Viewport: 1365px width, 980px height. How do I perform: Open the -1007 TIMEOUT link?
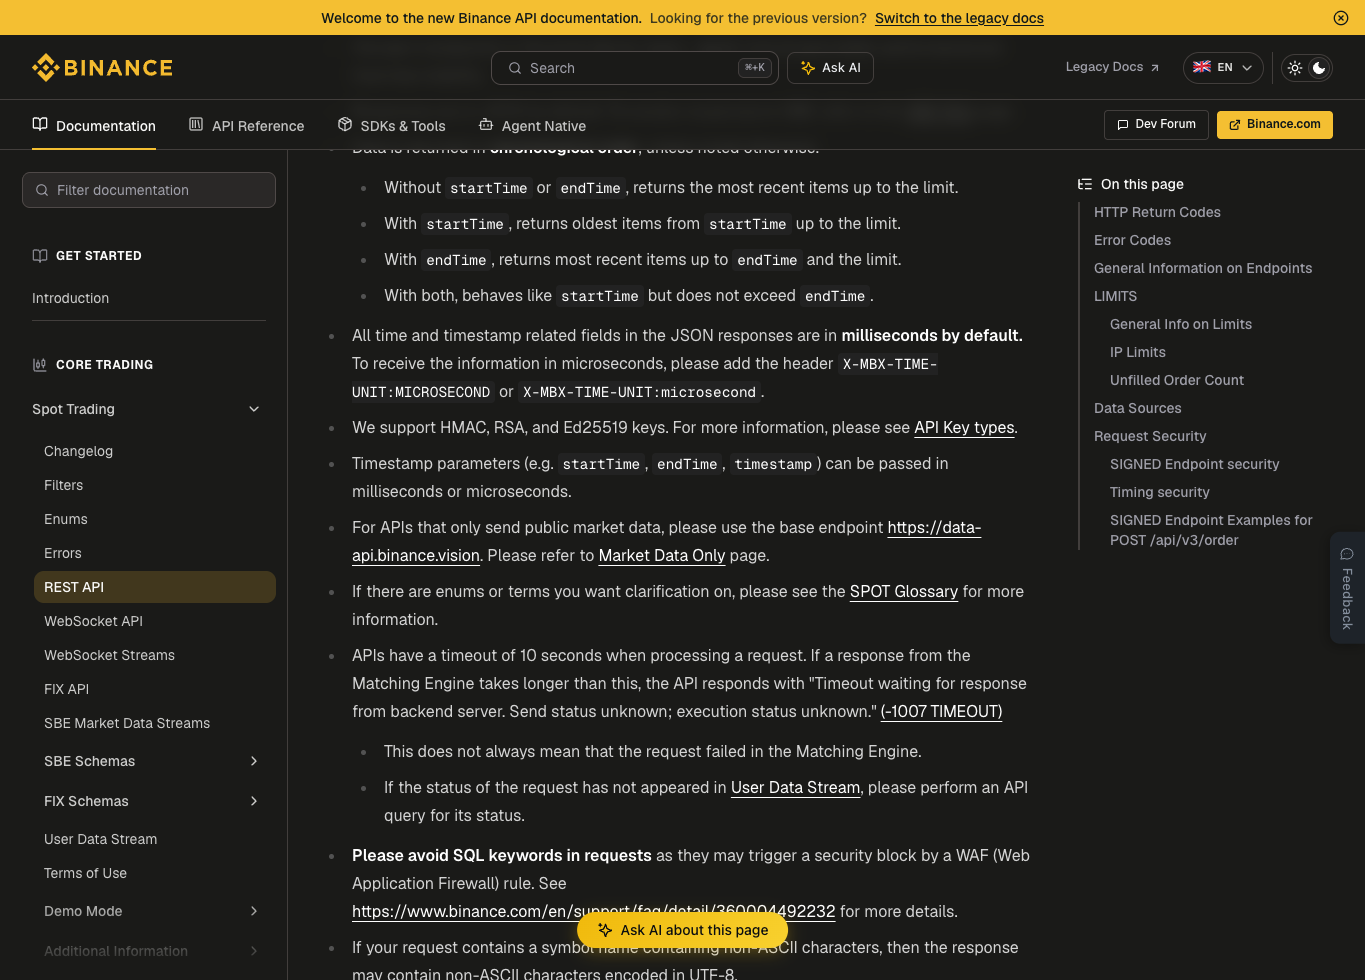pyautogui.click(x=941, y=711)
